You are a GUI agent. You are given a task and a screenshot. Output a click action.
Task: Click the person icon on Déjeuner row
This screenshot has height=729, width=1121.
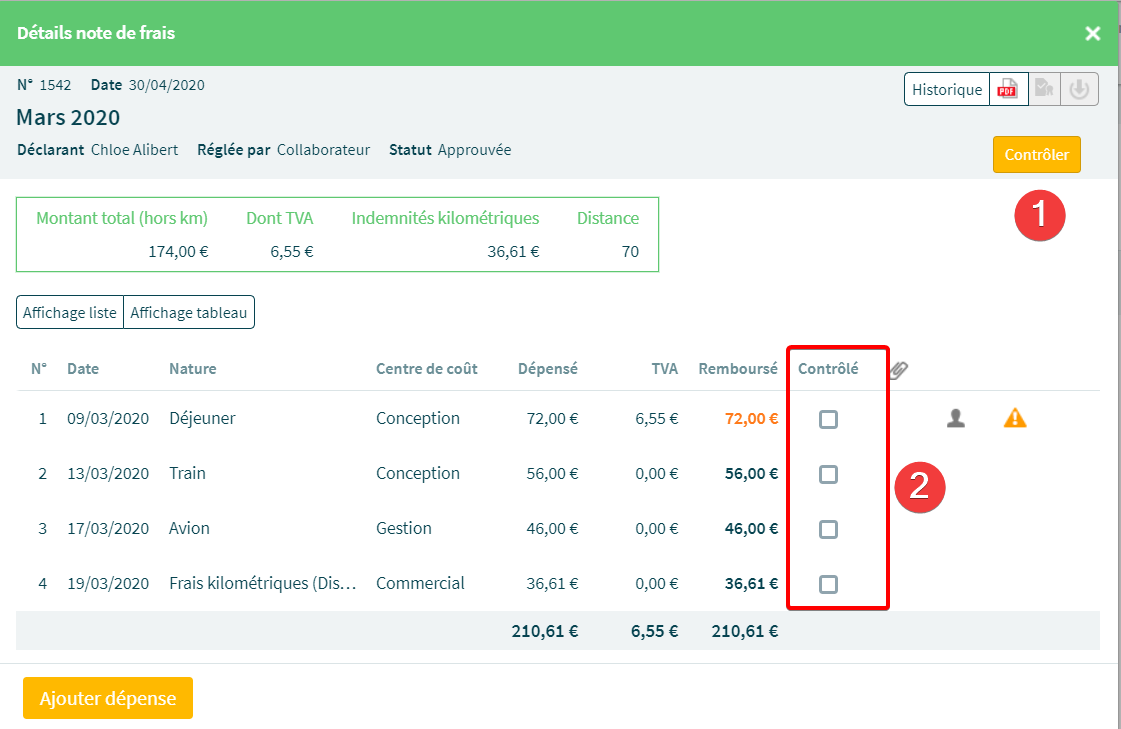point(956,419)
